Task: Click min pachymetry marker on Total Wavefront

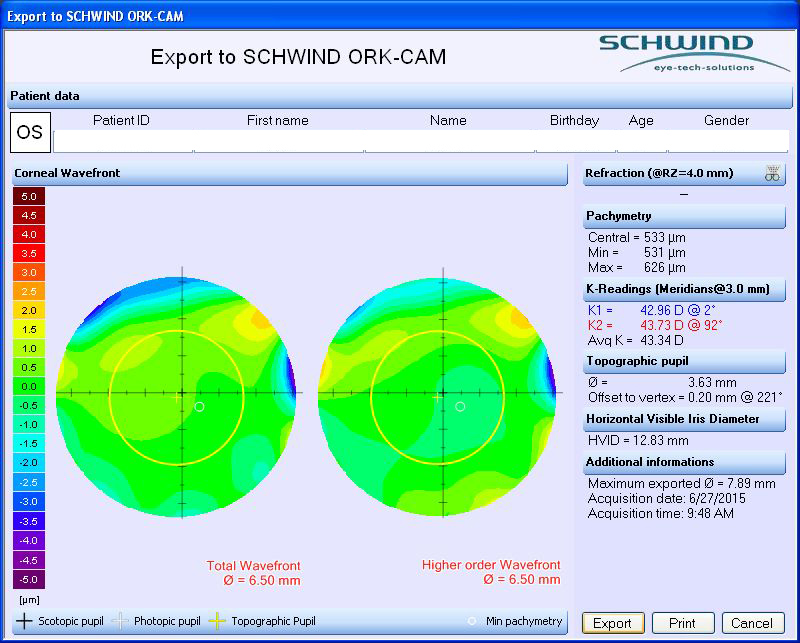Action: point(199,407)
